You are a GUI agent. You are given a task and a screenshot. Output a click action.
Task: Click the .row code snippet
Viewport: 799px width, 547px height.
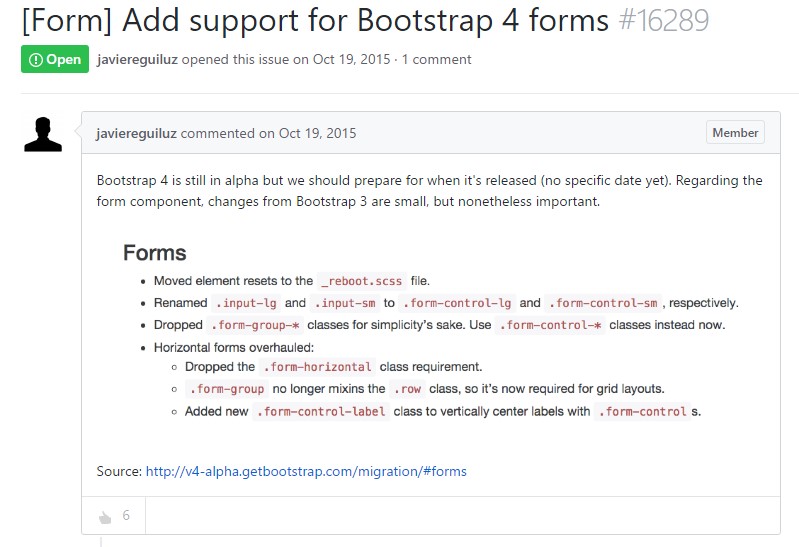[x=407, y=388]
